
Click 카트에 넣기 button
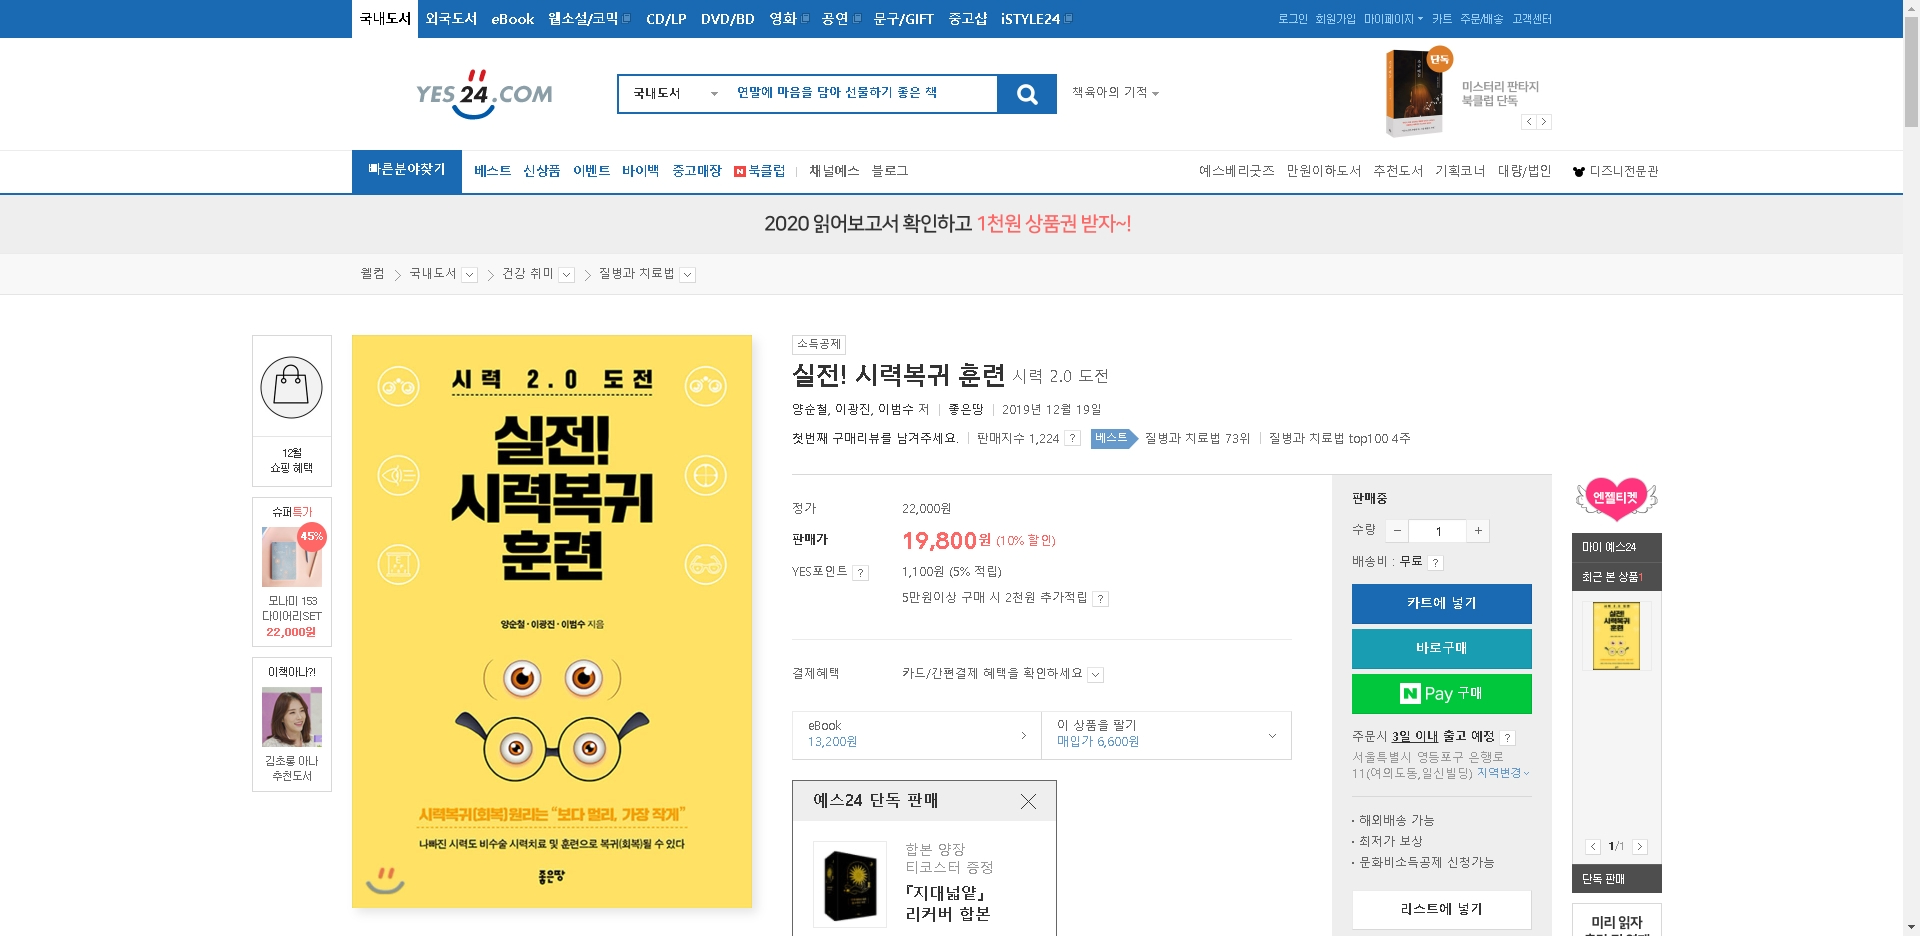[1441, 604]
